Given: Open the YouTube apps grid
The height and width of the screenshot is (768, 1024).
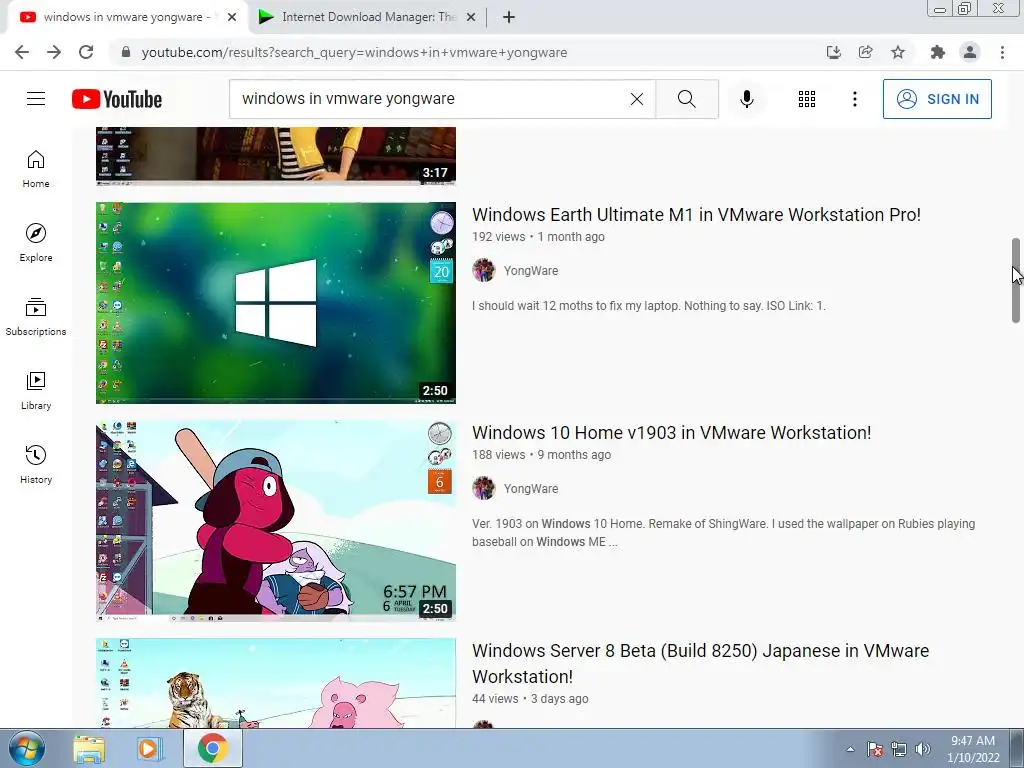Looking at the screenshot, I should click(807, 99).
